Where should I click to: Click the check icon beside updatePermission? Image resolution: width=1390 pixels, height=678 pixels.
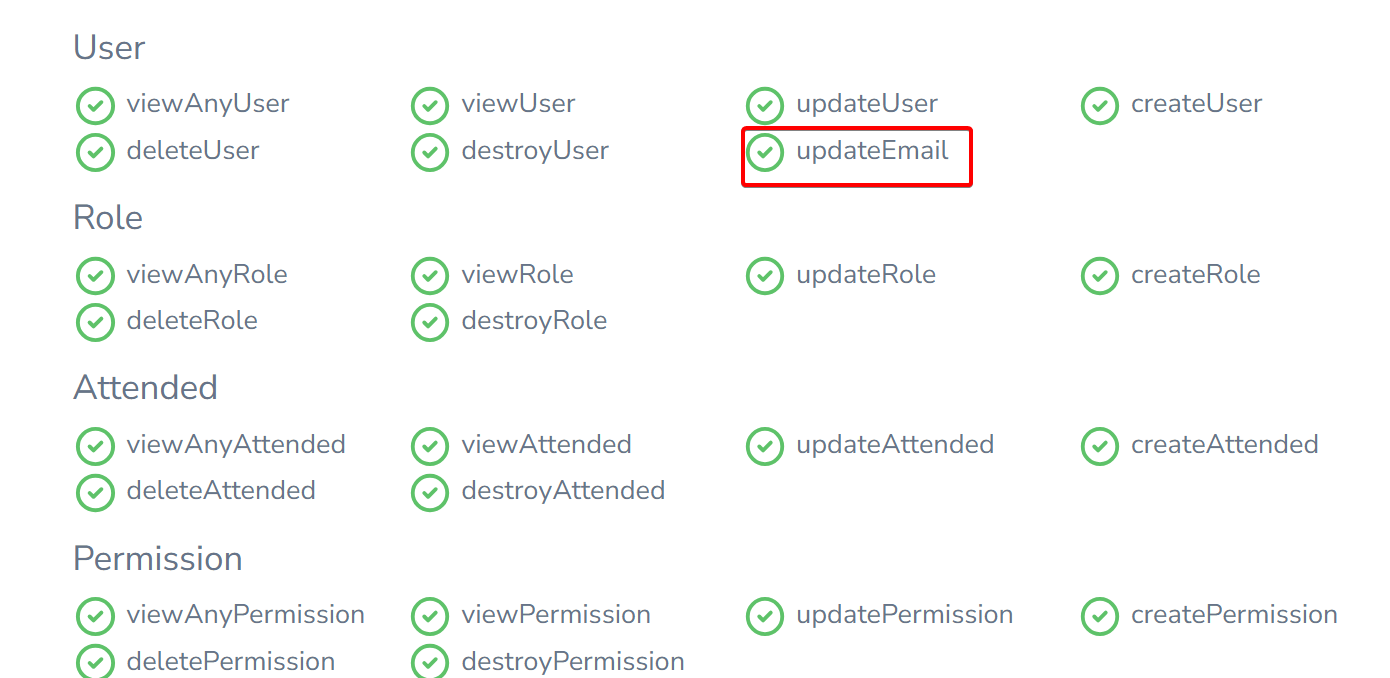click(765, 616)
